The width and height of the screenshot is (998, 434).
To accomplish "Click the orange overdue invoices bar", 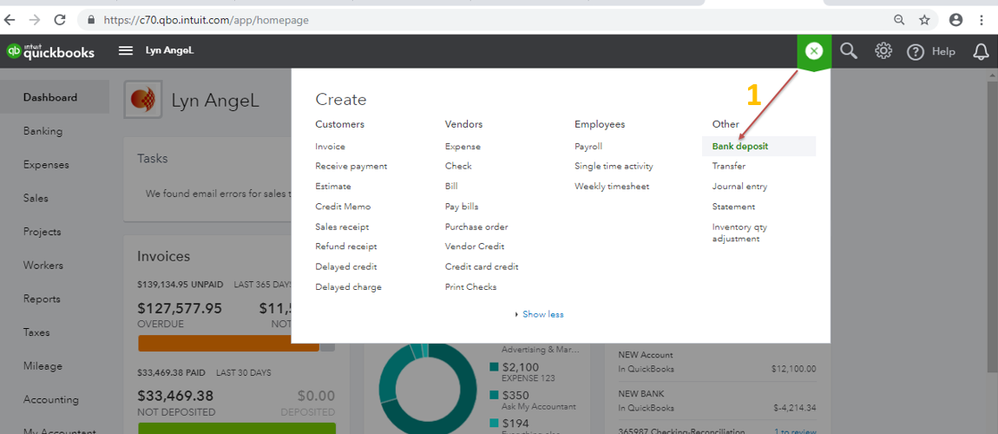I will pyautogui.click(x=228, y=344).
